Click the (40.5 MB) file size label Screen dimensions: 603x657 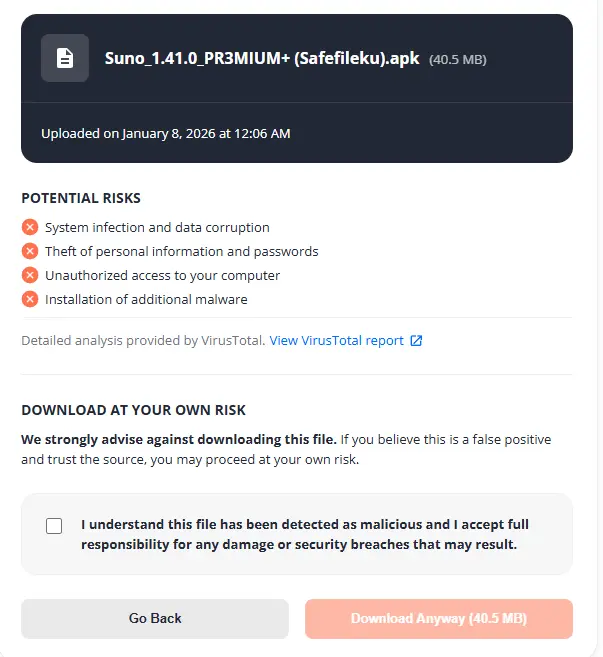pos(458,59)
